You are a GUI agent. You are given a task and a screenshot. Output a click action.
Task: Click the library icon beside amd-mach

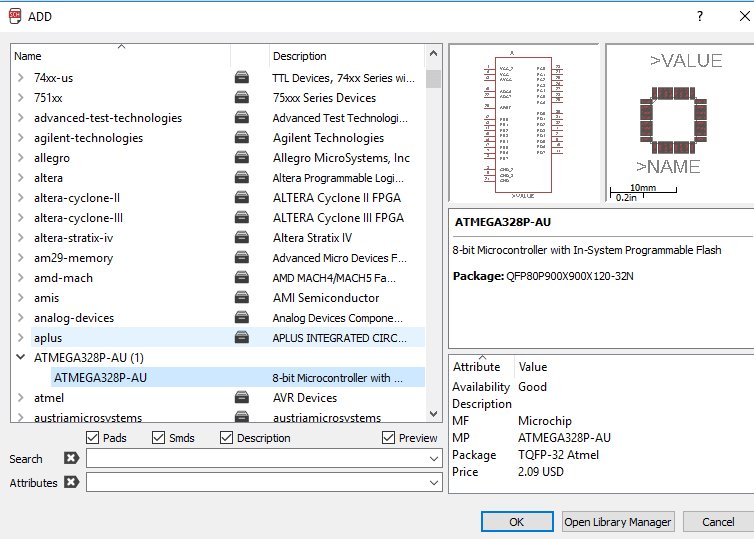241,278
